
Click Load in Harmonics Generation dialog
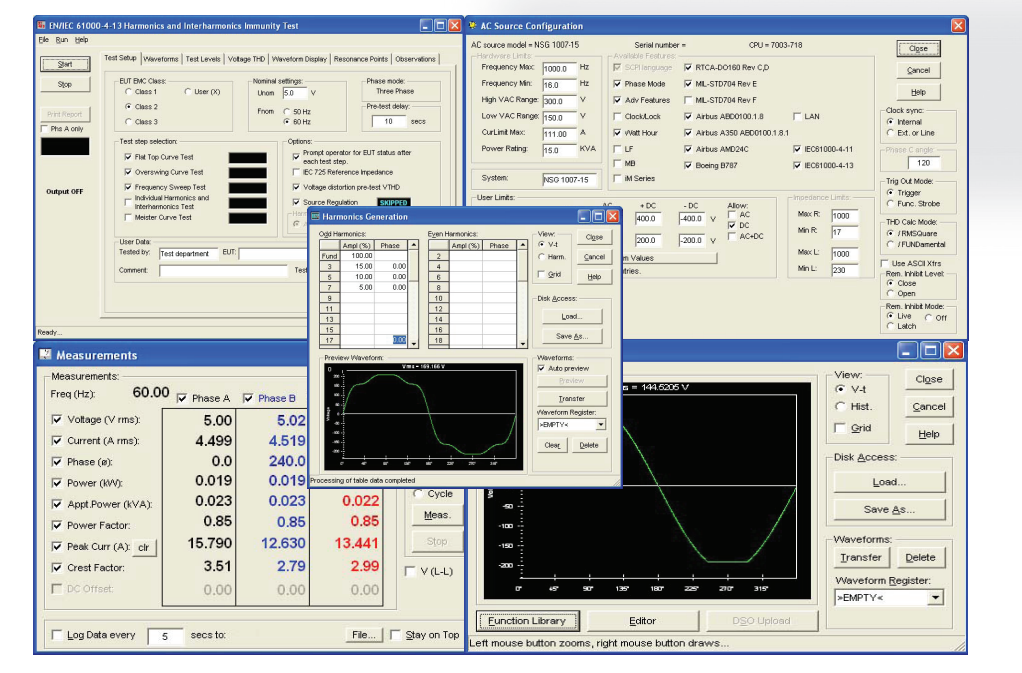(572, 317)
